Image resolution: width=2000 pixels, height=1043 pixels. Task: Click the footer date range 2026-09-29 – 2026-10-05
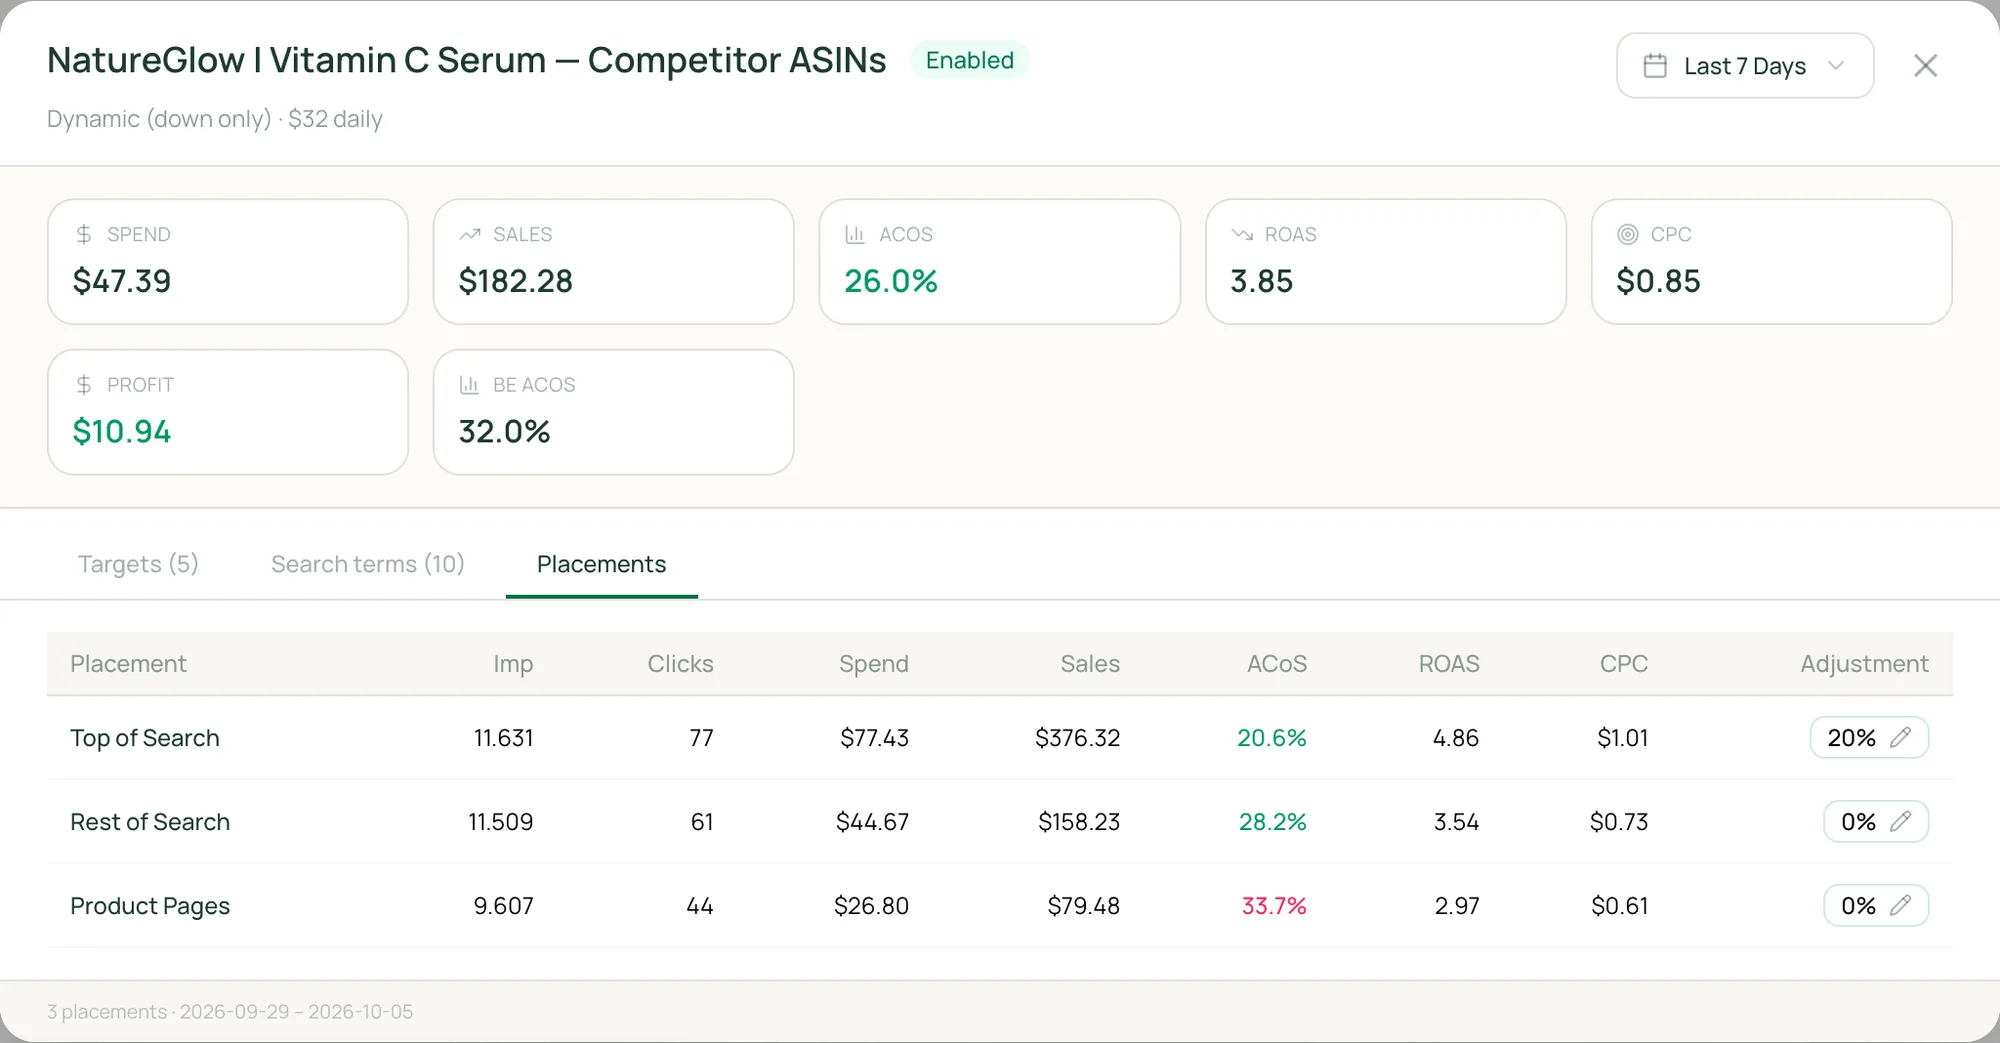coord(296,1012)
